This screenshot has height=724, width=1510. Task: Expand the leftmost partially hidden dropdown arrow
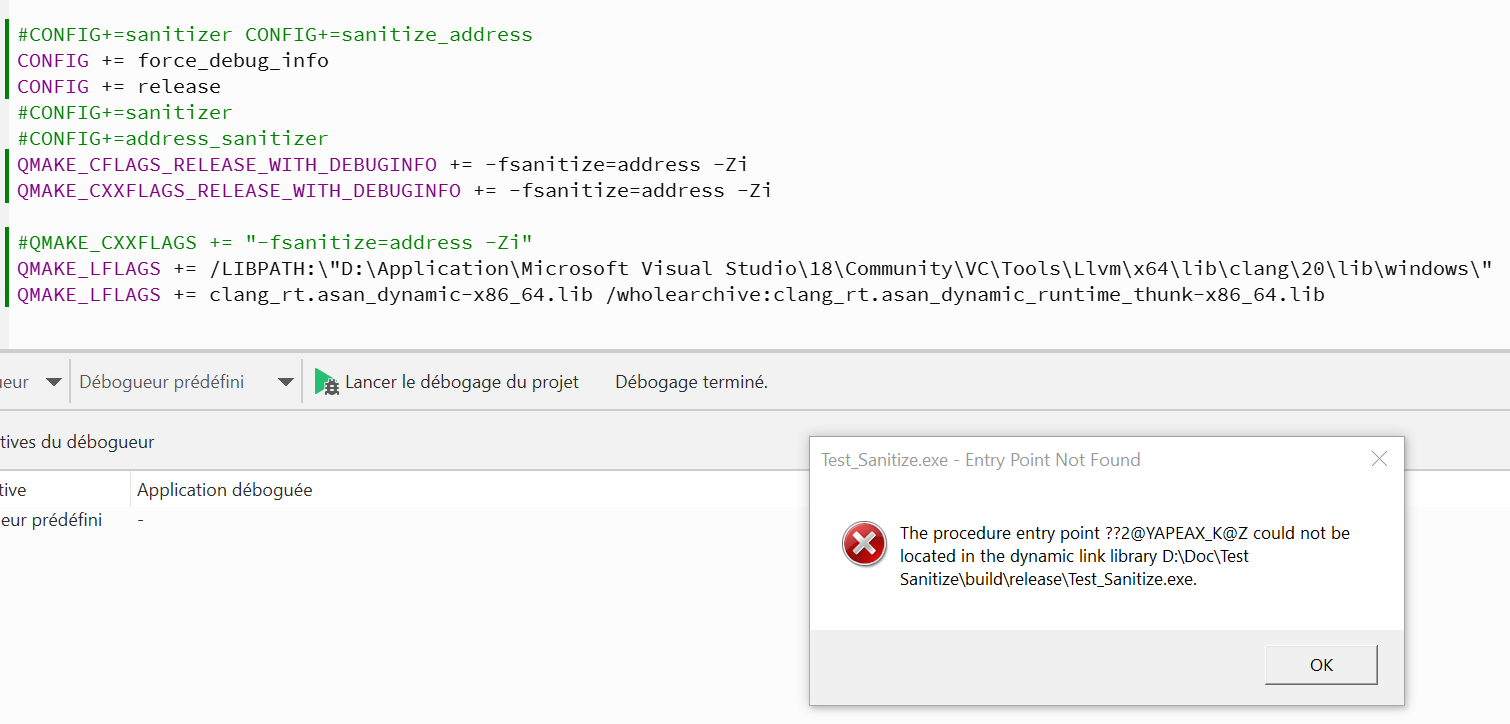[54, 382]
